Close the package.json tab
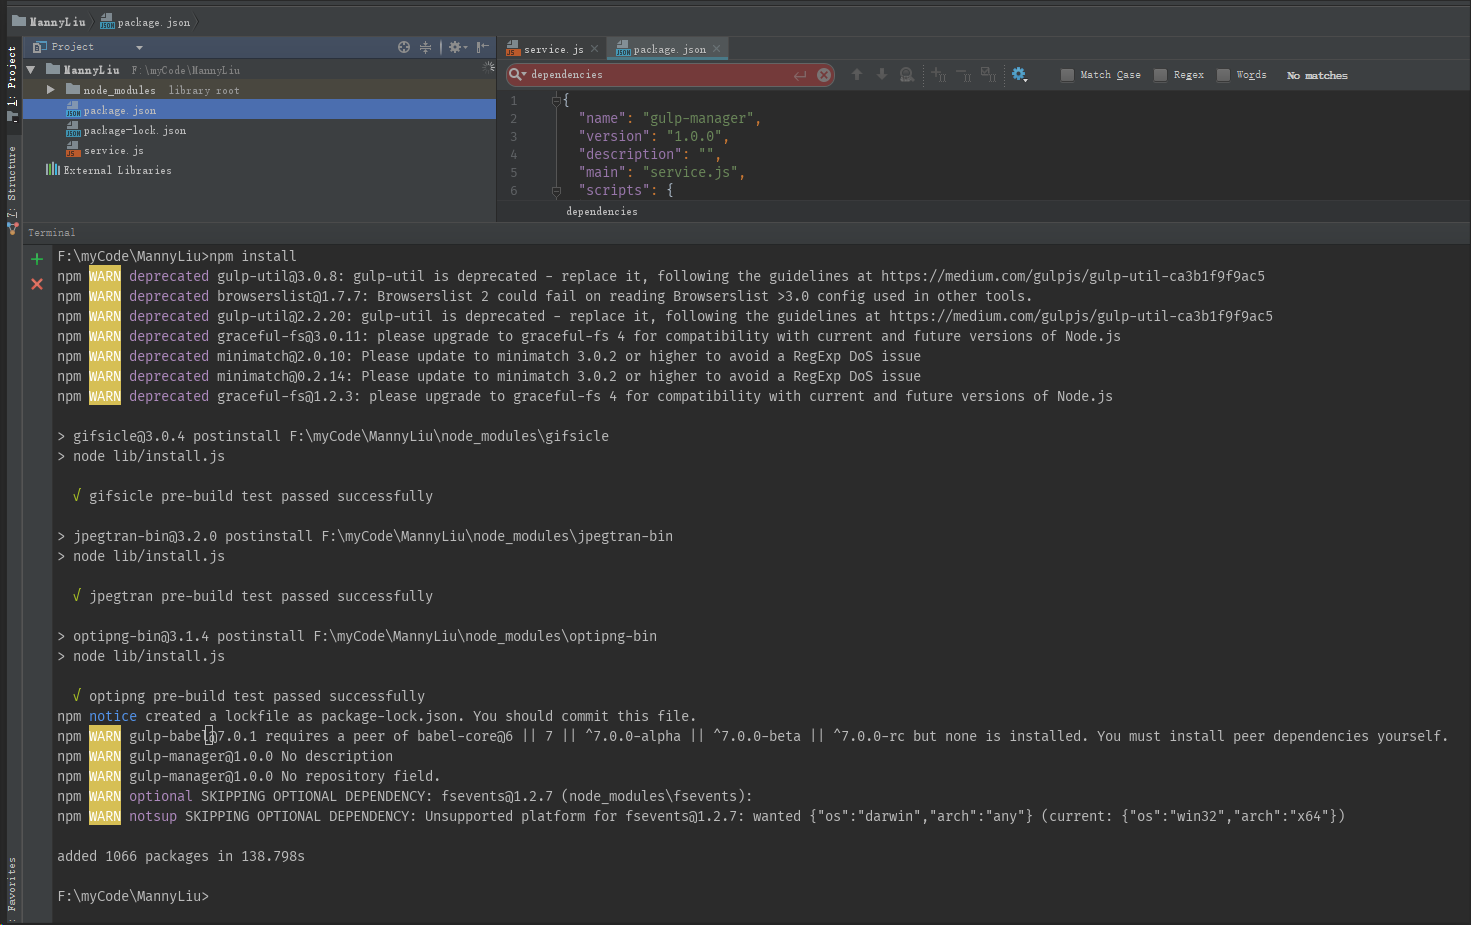The width and height of the screenshot is (1471, 925). [x=716, y=49]
